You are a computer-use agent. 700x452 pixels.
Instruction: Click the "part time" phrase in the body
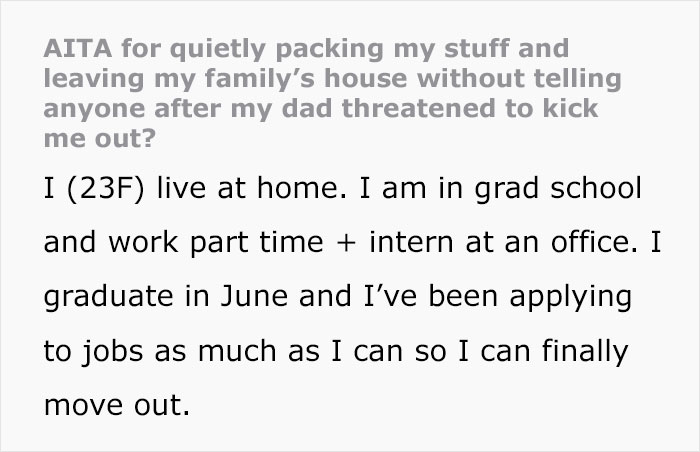pyautogui.click(x=257, y=243)
